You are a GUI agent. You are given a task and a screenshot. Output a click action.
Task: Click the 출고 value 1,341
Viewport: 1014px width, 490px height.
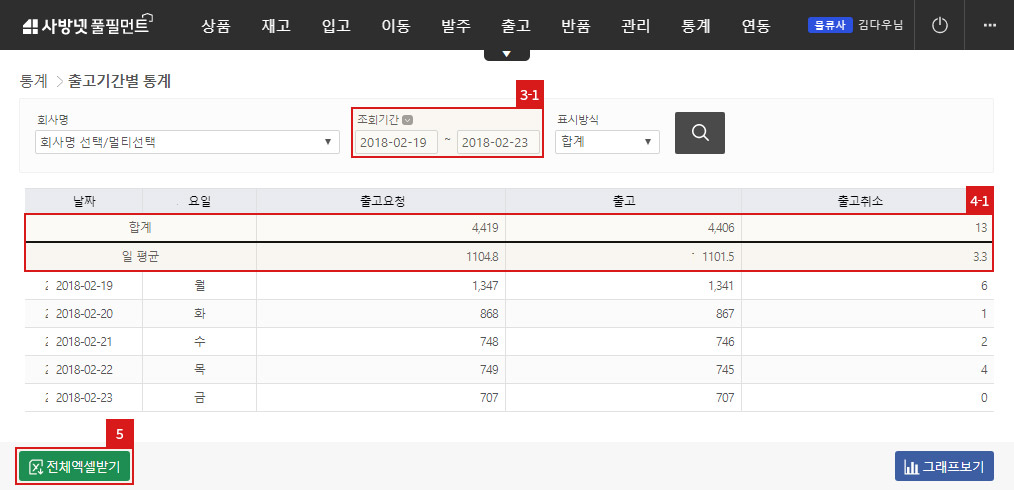pyautogui.click(x=721, y=285)
